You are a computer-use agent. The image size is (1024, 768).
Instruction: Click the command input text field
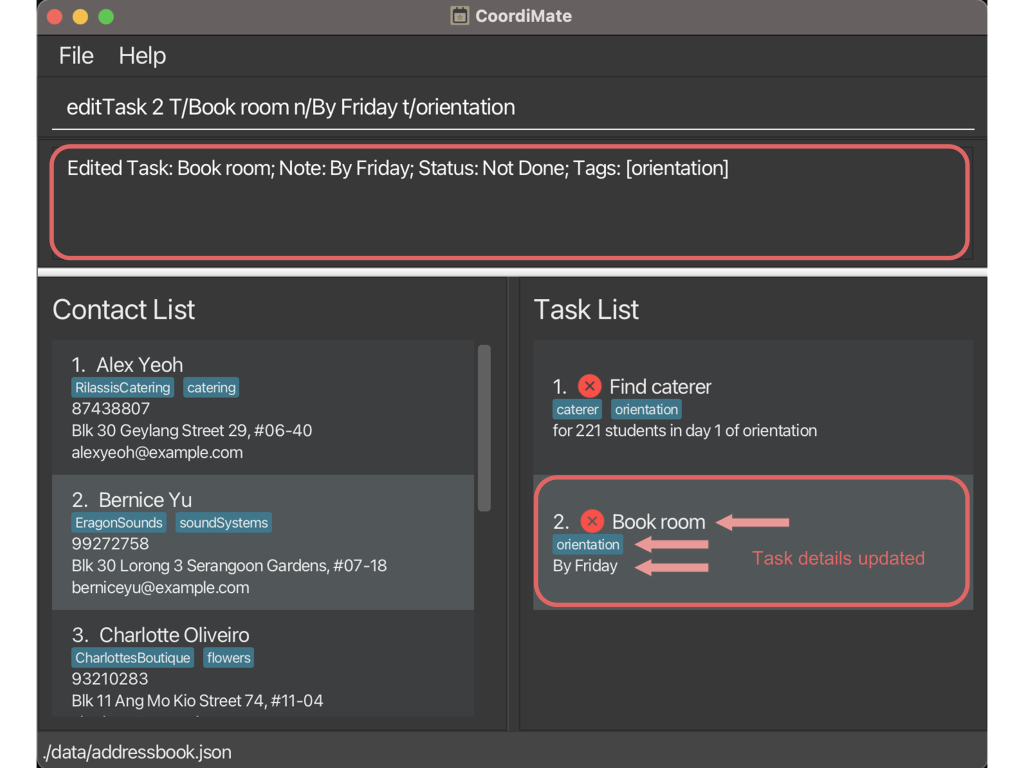[512, 107]
